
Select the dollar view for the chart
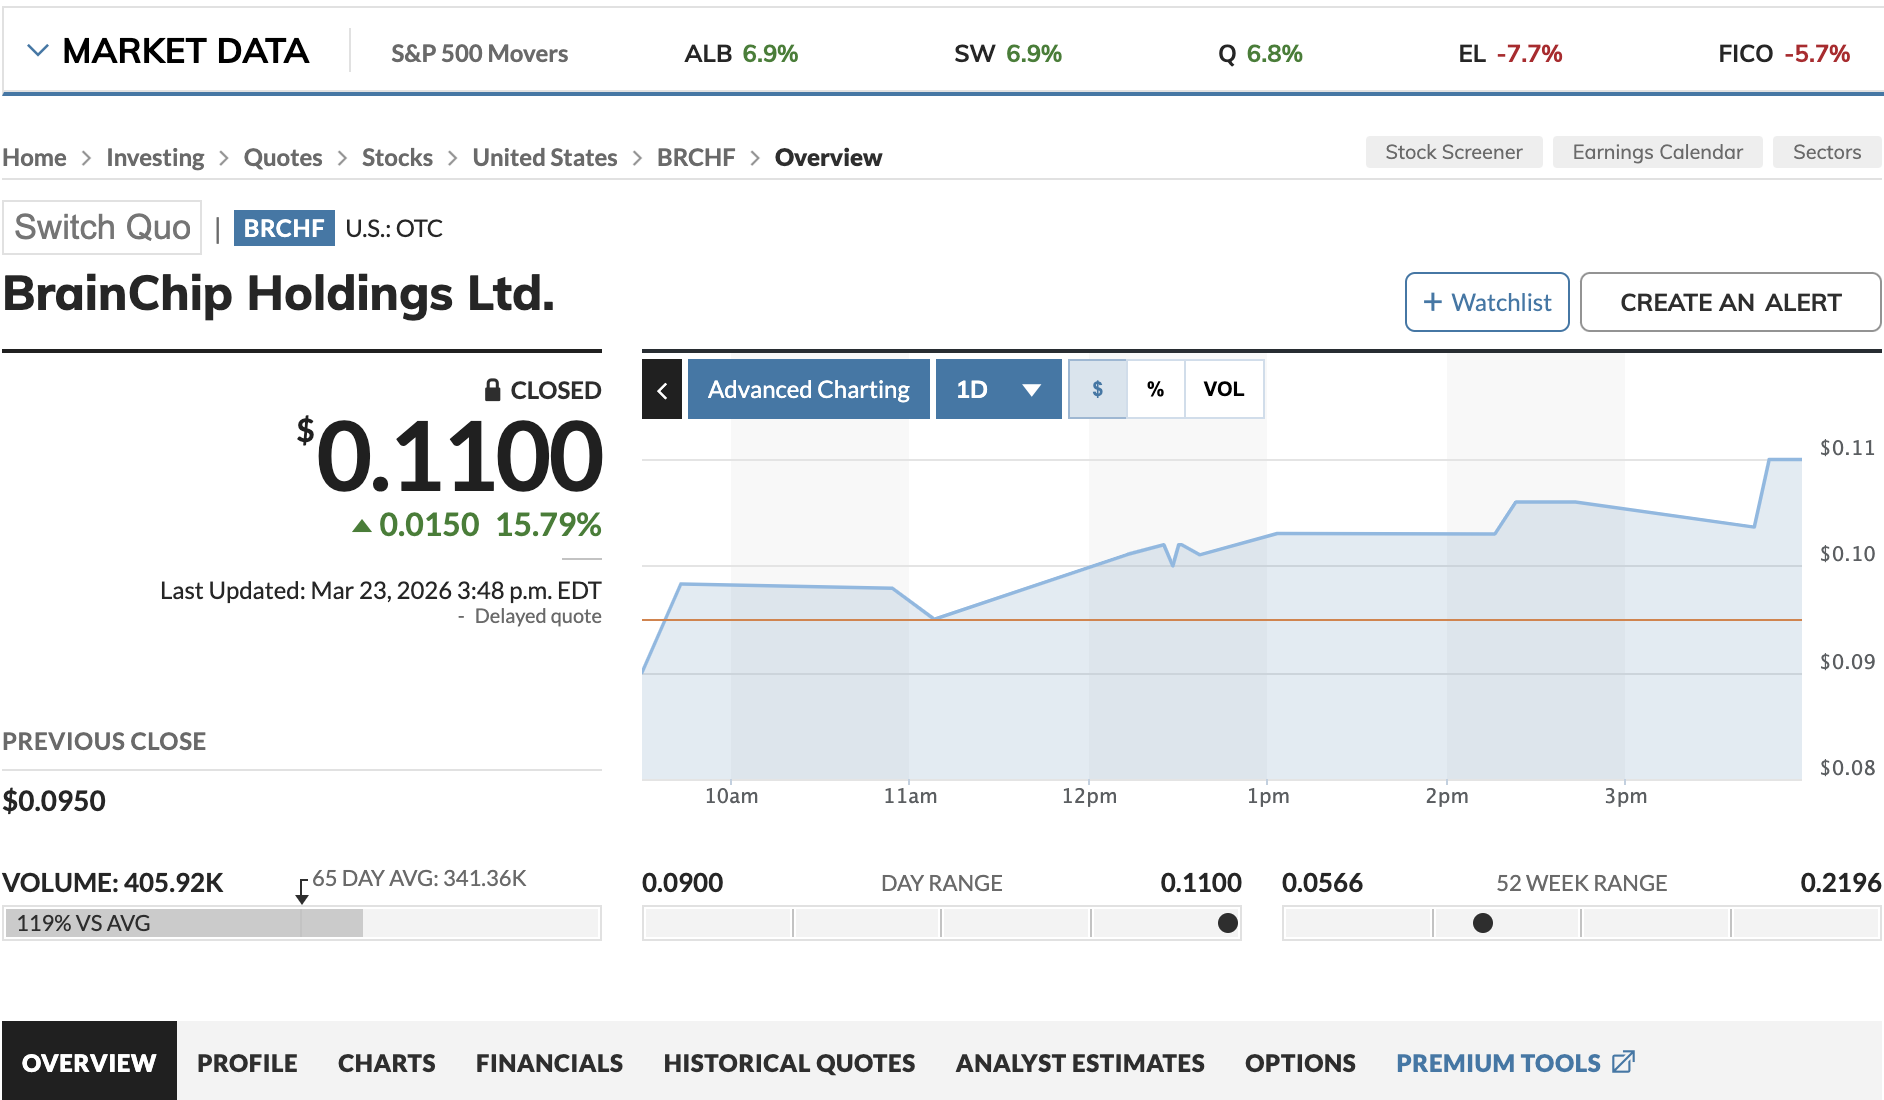click(x=1098, y=389)
